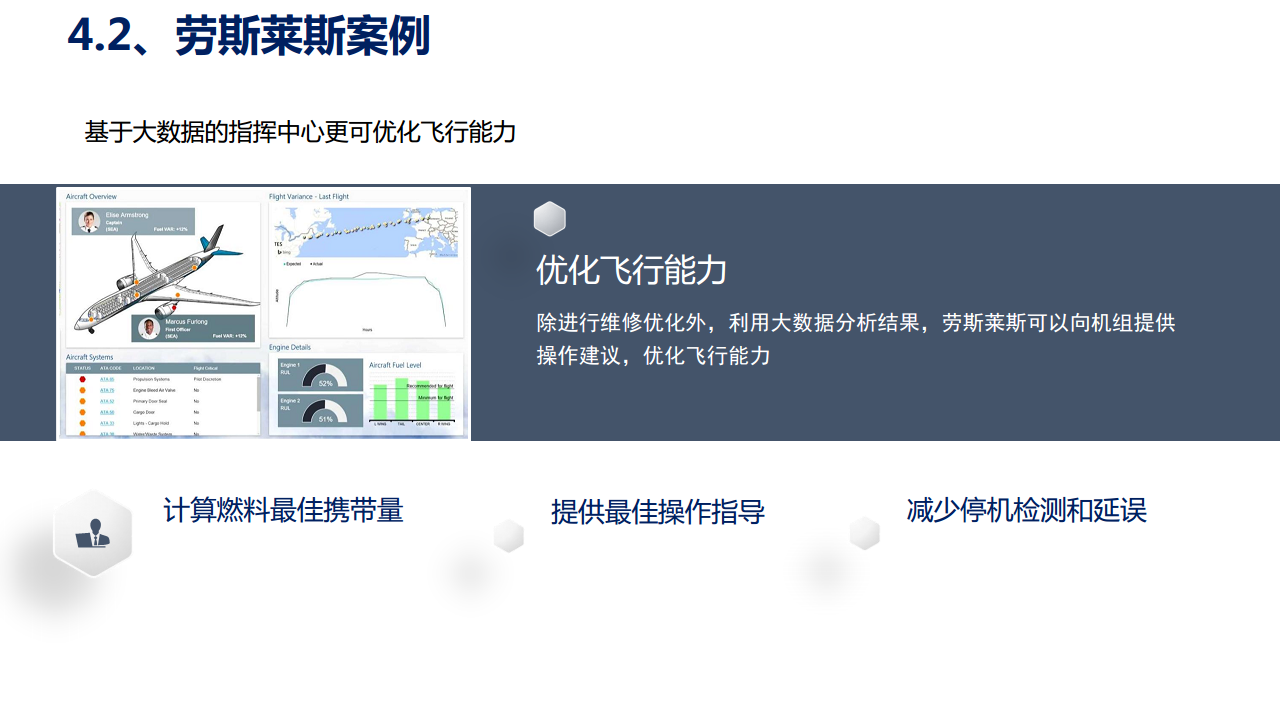
Task: Click the airplane cutaway illustration
Action: pyautogui.click(x=167, y=280)
